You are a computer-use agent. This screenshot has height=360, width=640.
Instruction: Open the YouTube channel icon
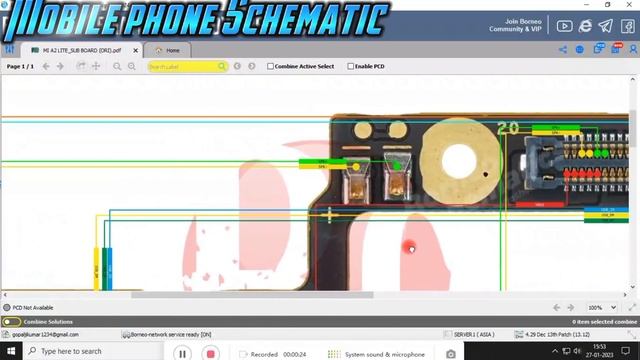(x=564, y=26)
